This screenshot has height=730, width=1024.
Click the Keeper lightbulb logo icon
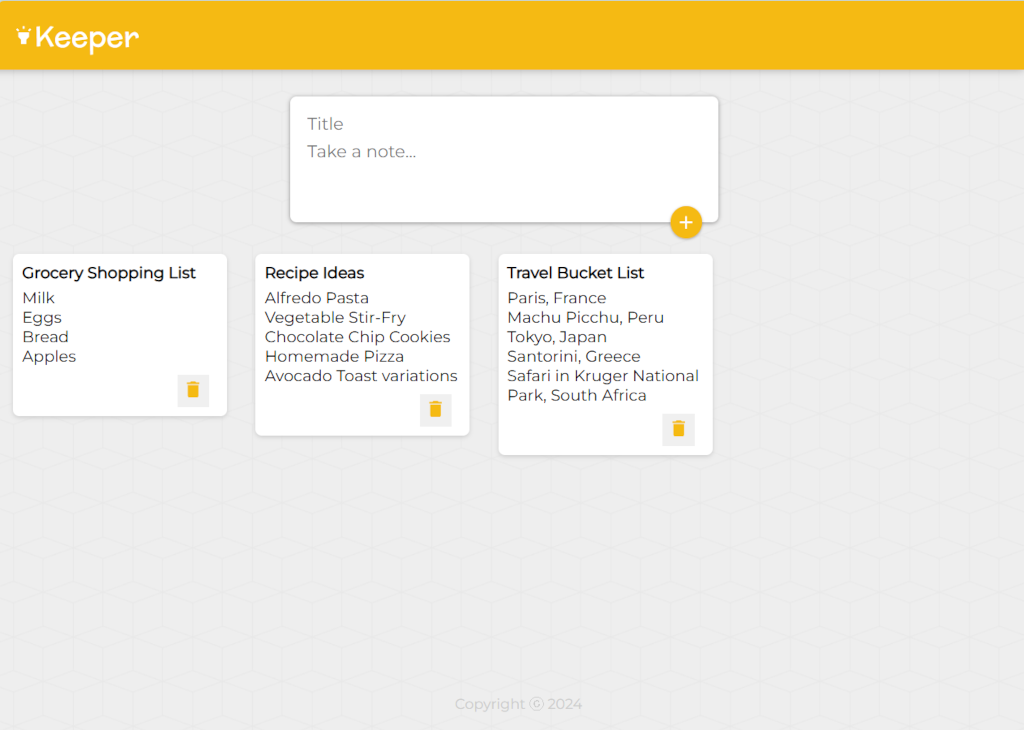(x=24, y=36)
